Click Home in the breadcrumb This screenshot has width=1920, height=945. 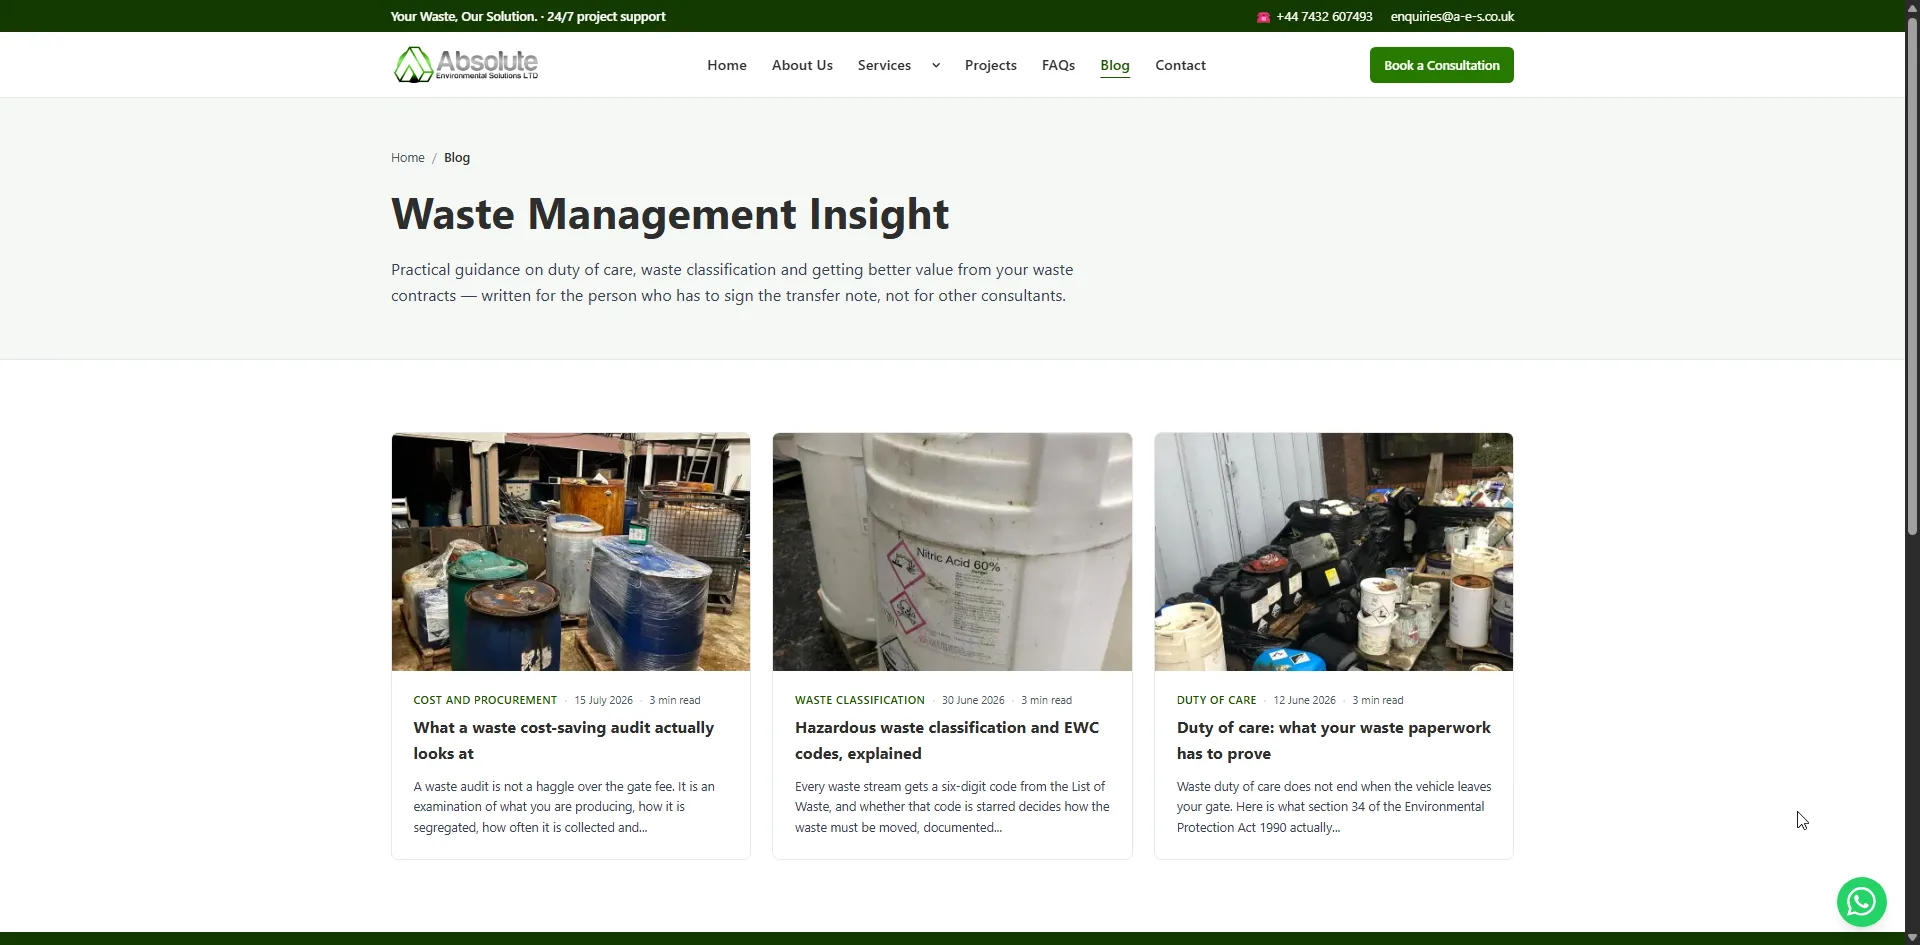[x=408, y=158]
